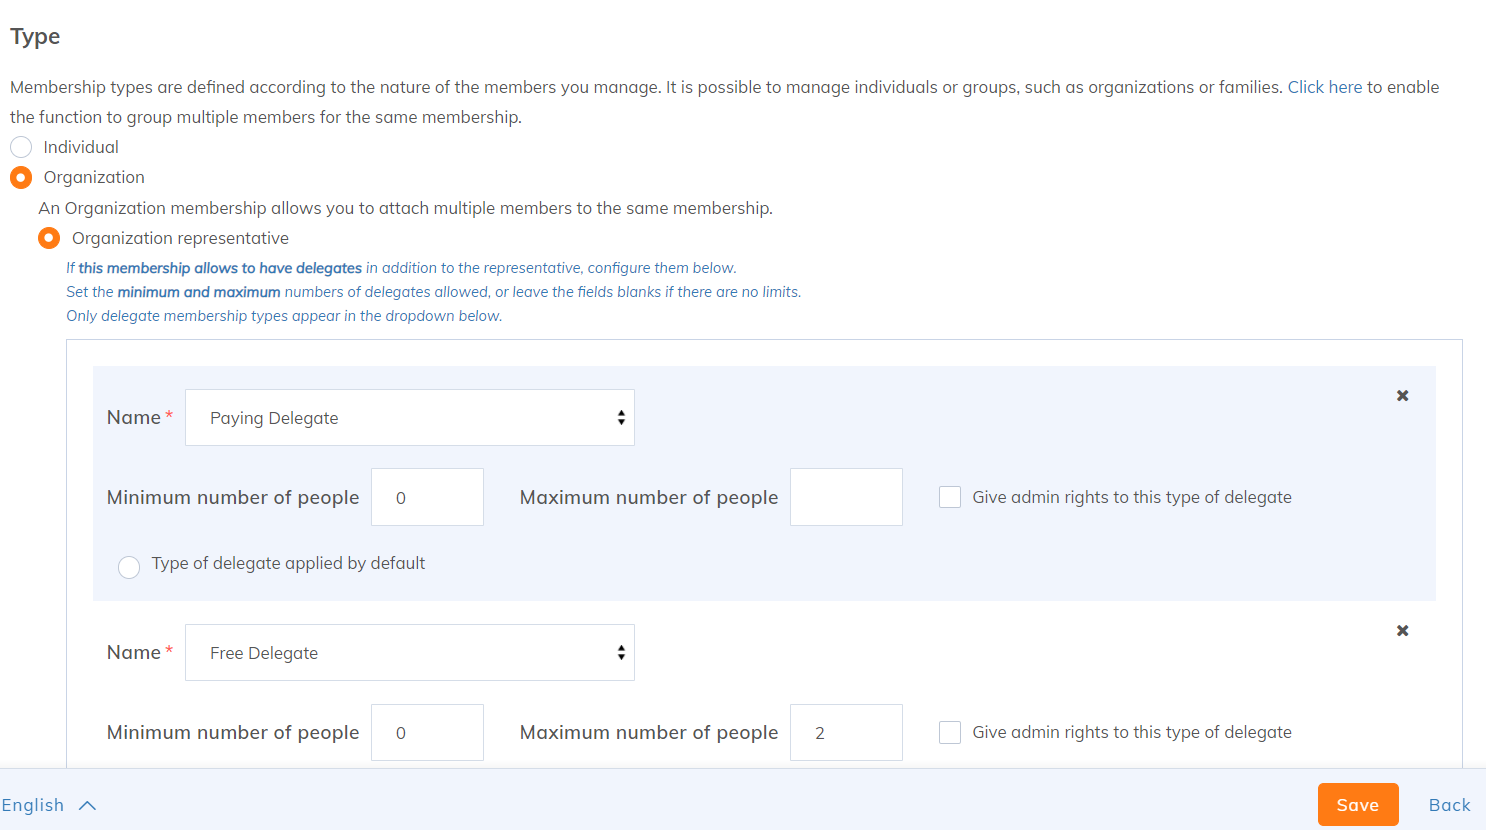Focus Paying Delegate minimum number field
The width and height of the screenshot is (1486, 830).
click(427, 497)
